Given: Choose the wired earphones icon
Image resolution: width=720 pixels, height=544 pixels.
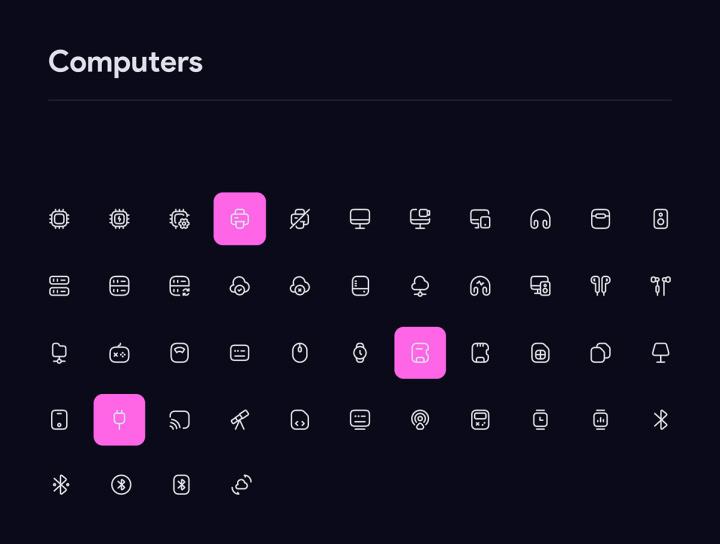Looking at the screenshot, I should [x=660, y=286].
